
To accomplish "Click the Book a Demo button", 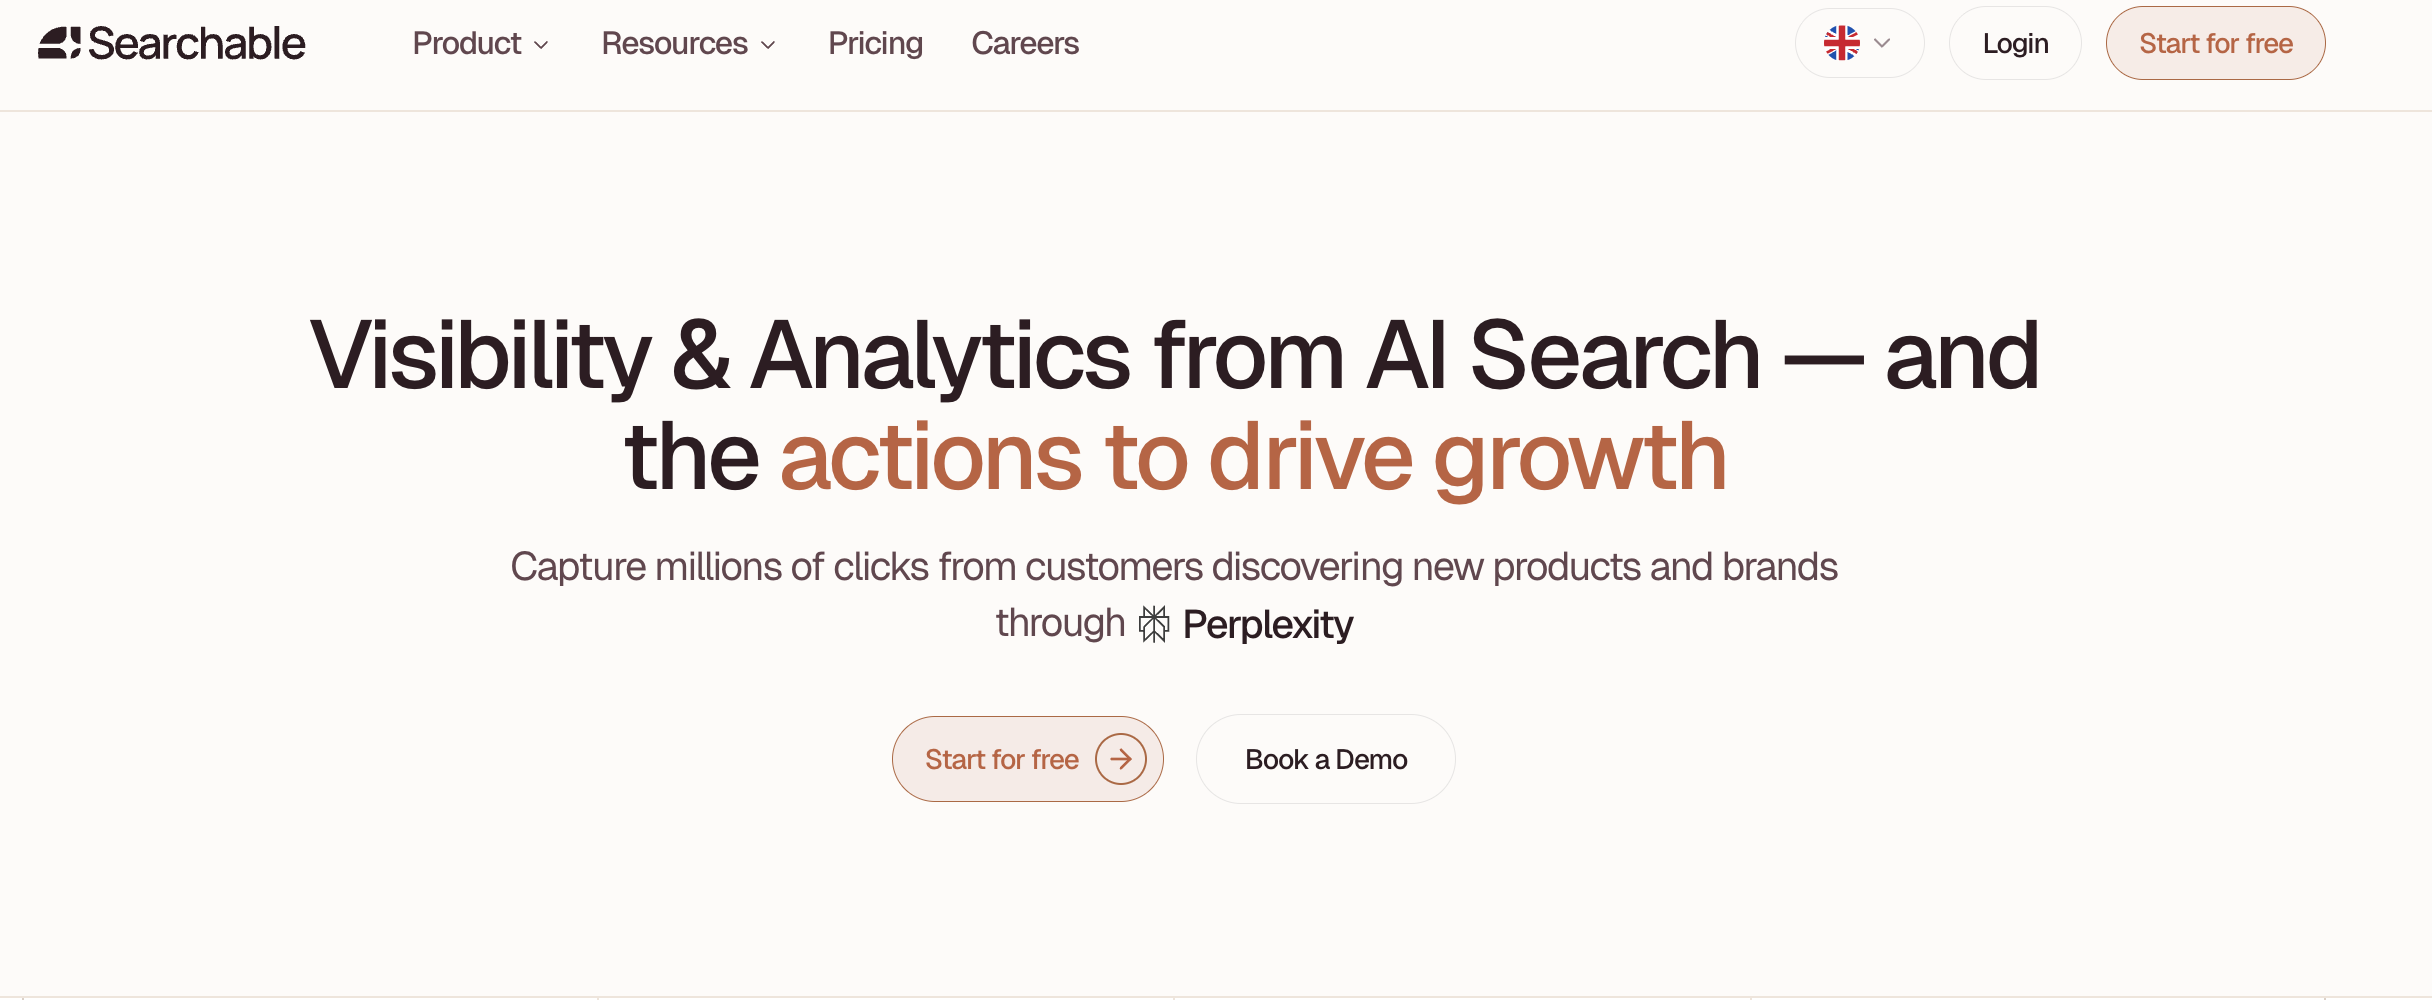I will click(1325, 759).
